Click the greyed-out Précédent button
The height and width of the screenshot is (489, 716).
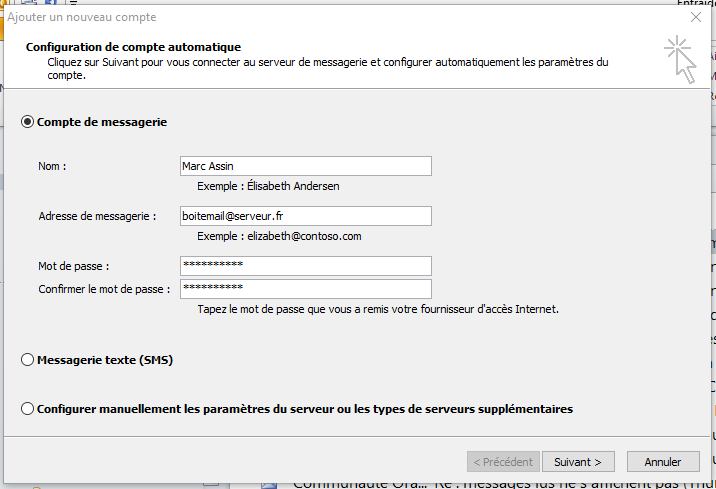[502, 462]
